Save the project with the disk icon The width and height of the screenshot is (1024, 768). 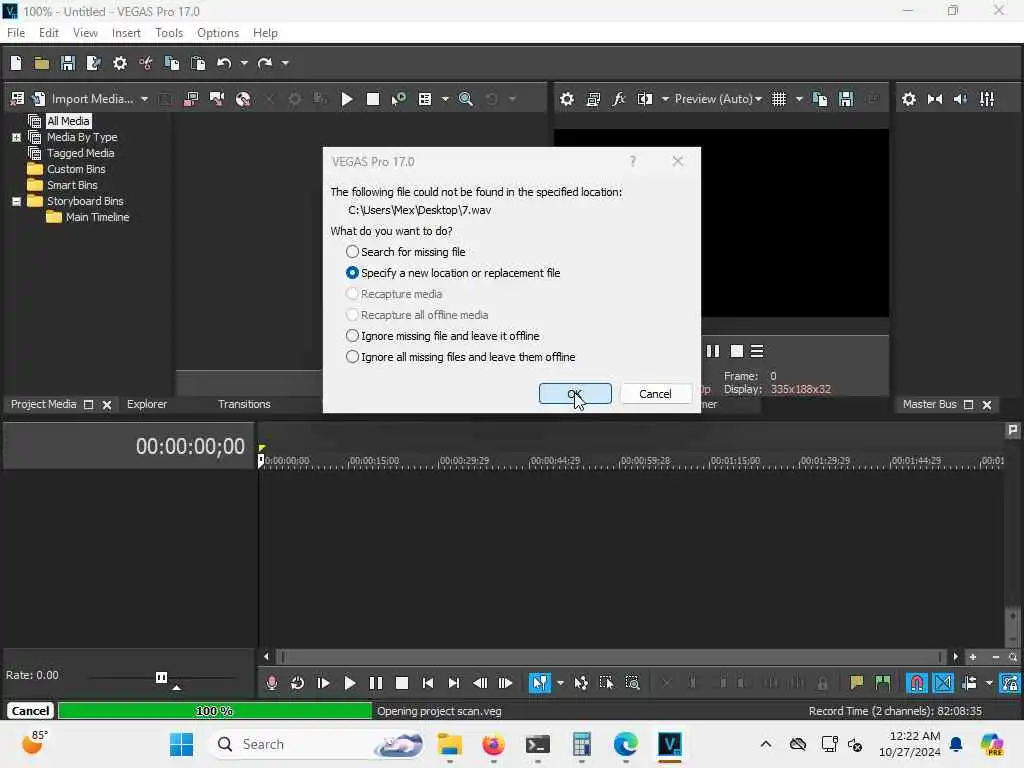(x=68, y=63)
